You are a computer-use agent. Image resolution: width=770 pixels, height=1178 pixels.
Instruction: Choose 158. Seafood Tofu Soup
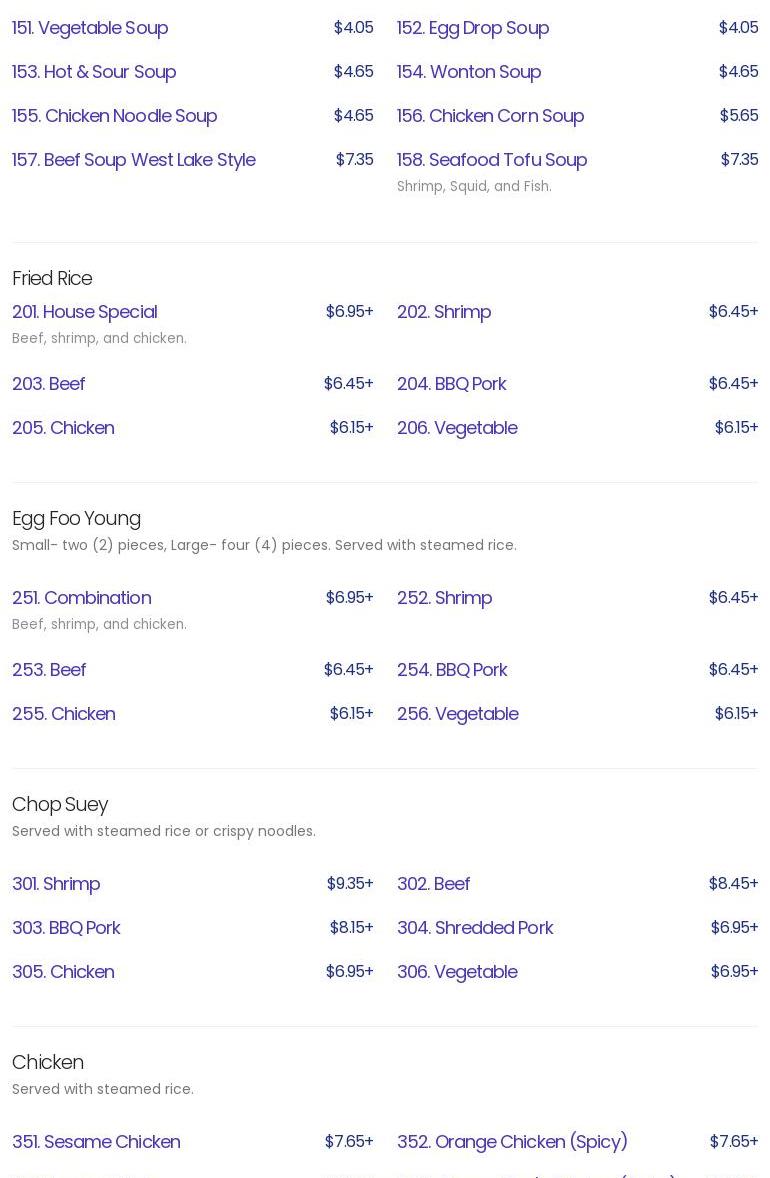click(491, 160)
